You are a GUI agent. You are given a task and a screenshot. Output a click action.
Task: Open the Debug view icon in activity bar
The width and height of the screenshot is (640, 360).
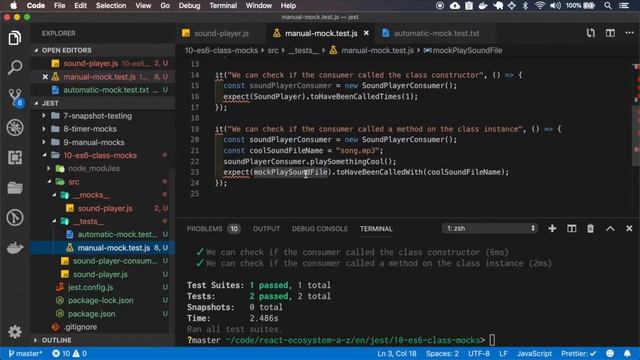coord(15,128)
